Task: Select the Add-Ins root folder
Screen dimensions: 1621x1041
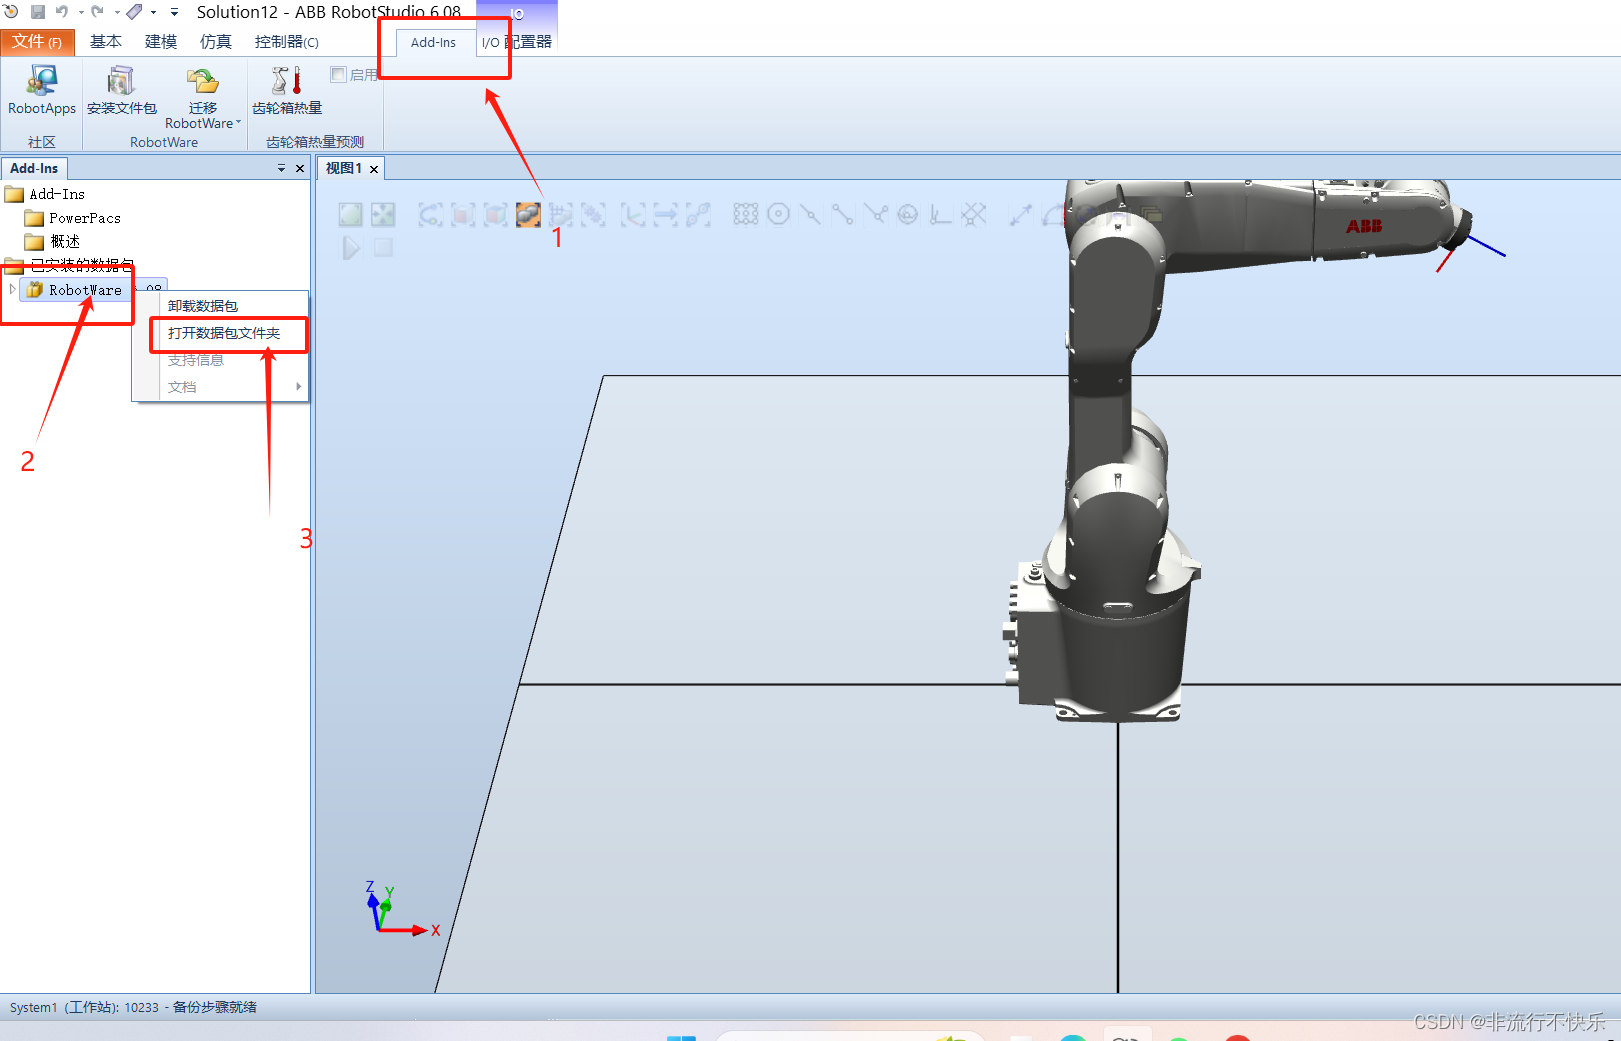Action: click(46, 194)
